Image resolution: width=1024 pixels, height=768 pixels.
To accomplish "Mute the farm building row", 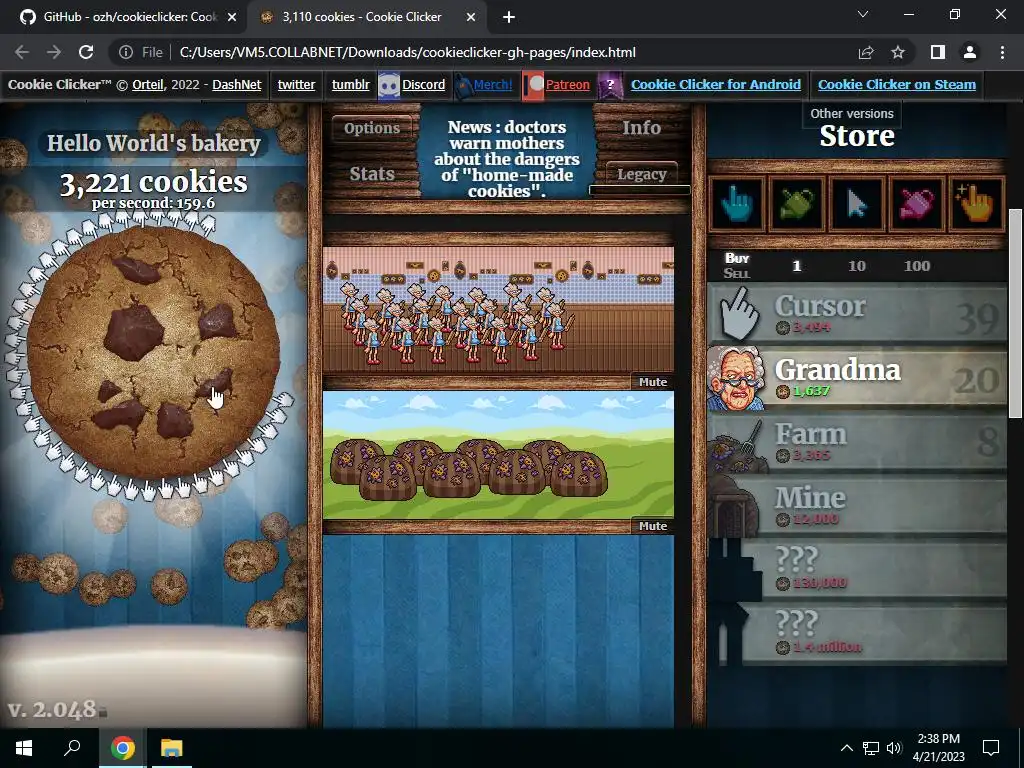I will coord(652,526).
